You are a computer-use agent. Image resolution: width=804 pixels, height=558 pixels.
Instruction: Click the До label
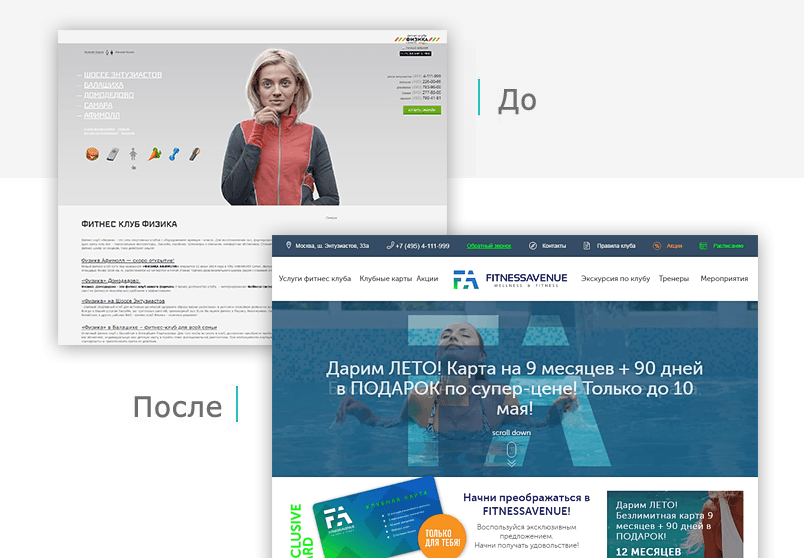517,100
